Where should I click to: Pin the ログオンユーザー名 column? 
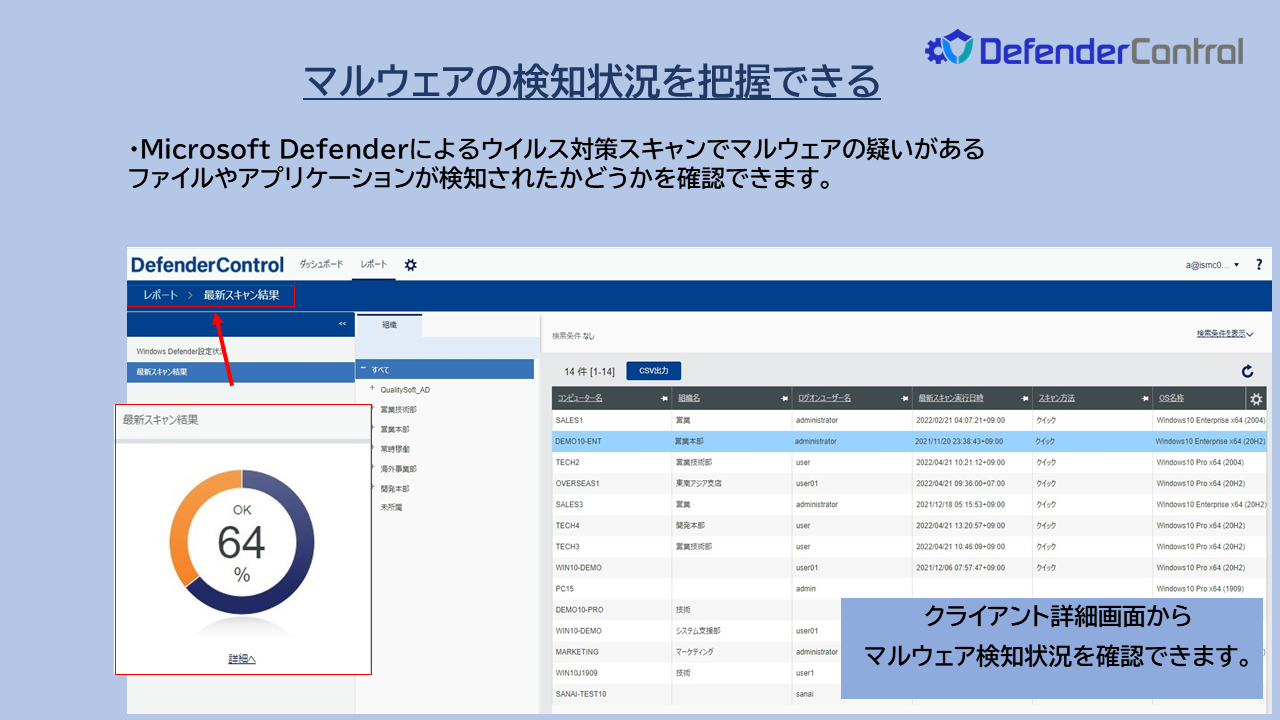click(905, 398)
